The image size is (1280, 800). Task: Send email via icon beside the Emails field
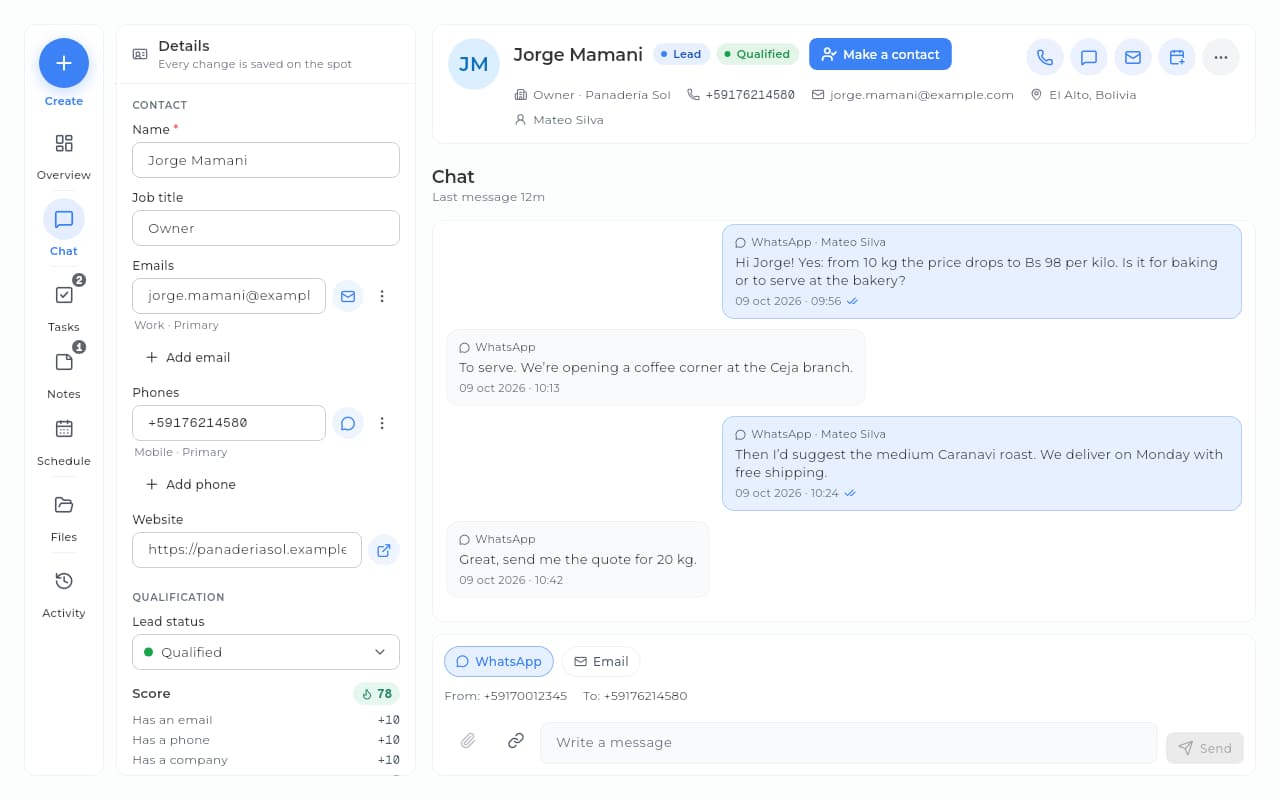(x=348, y=296)
